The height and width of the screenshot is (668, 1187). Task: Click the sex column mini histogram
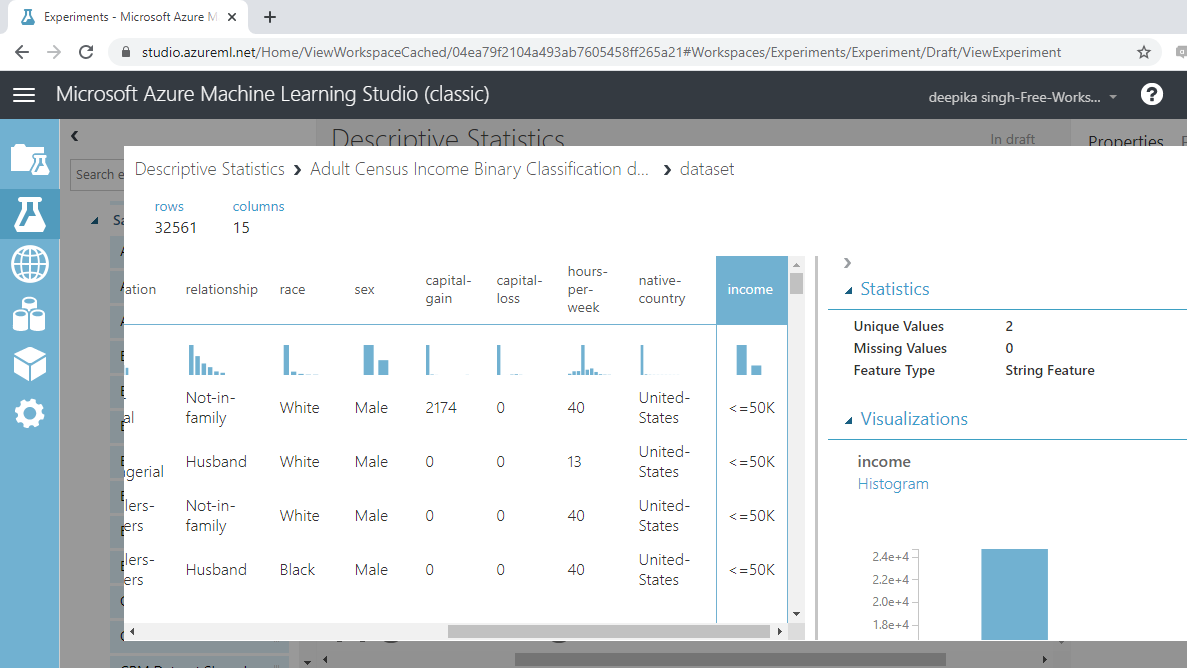click(x=375, y=360)
